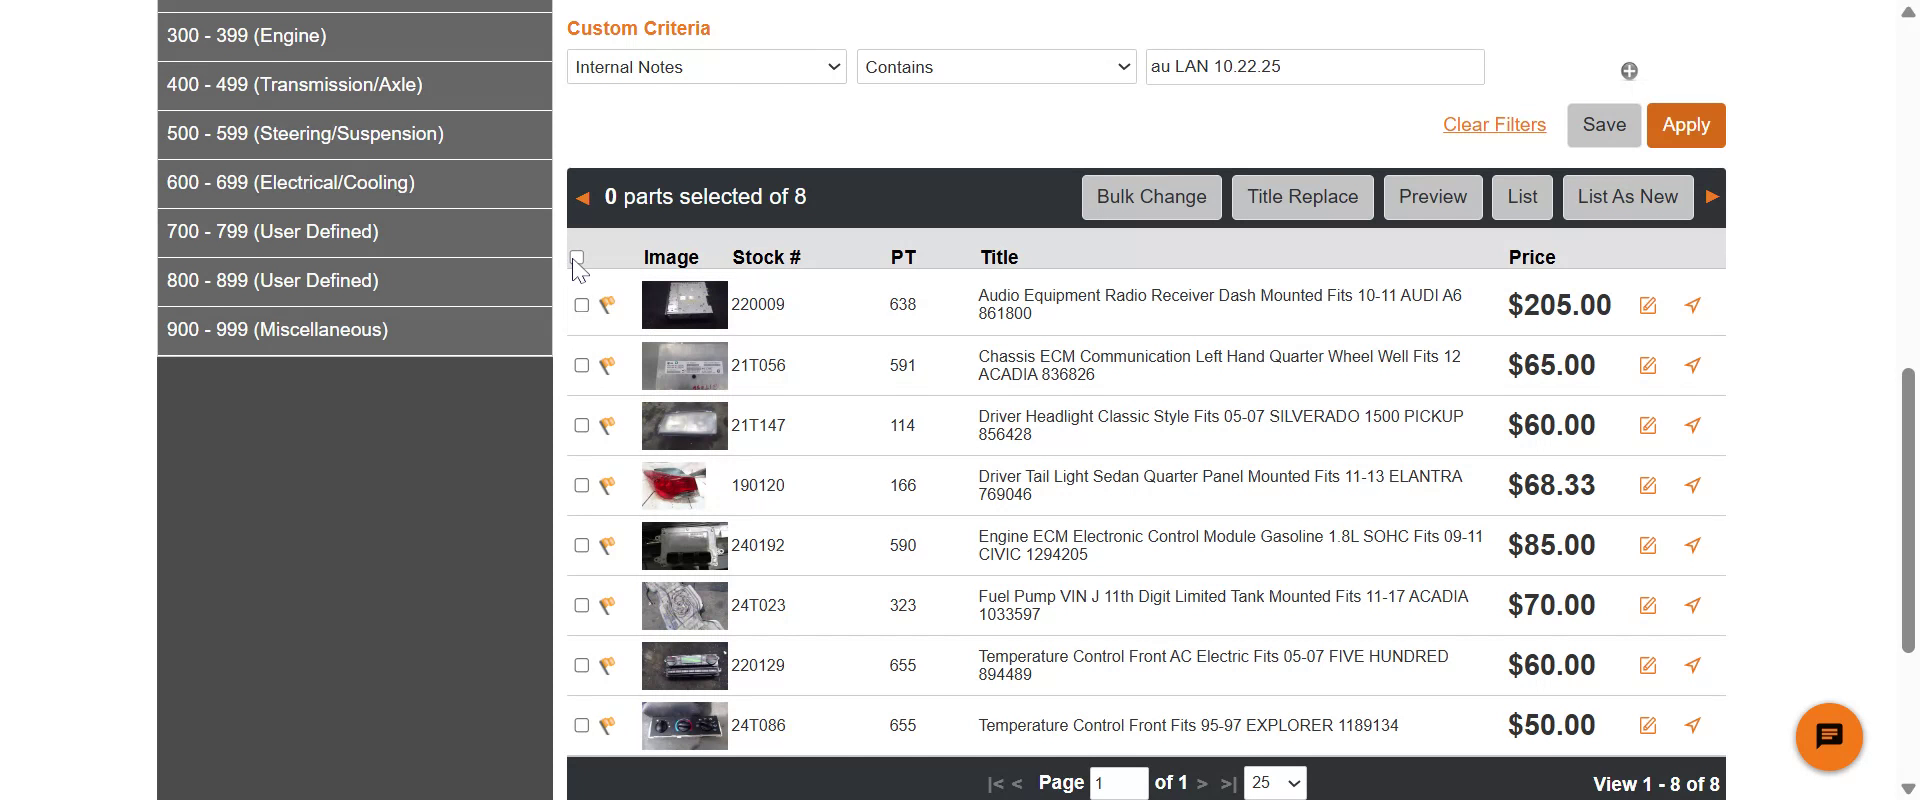Screen dimensions: 1920x800
Task: Click the gray Save button
Action: pos(1604,125)
